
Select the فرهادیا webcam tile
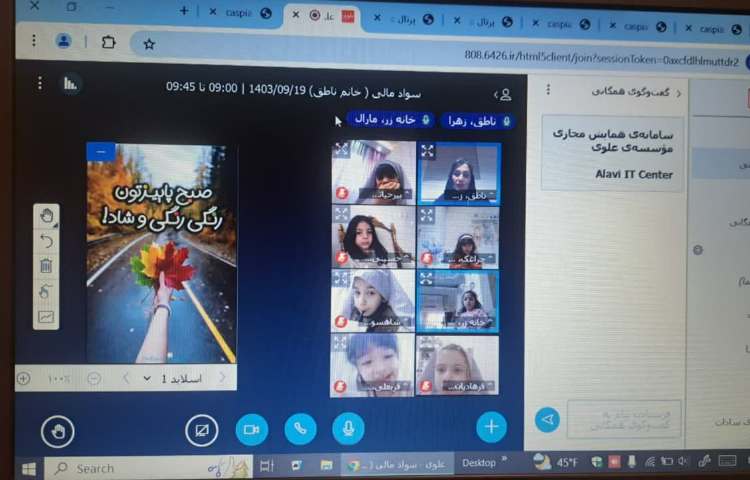(457, 365)
